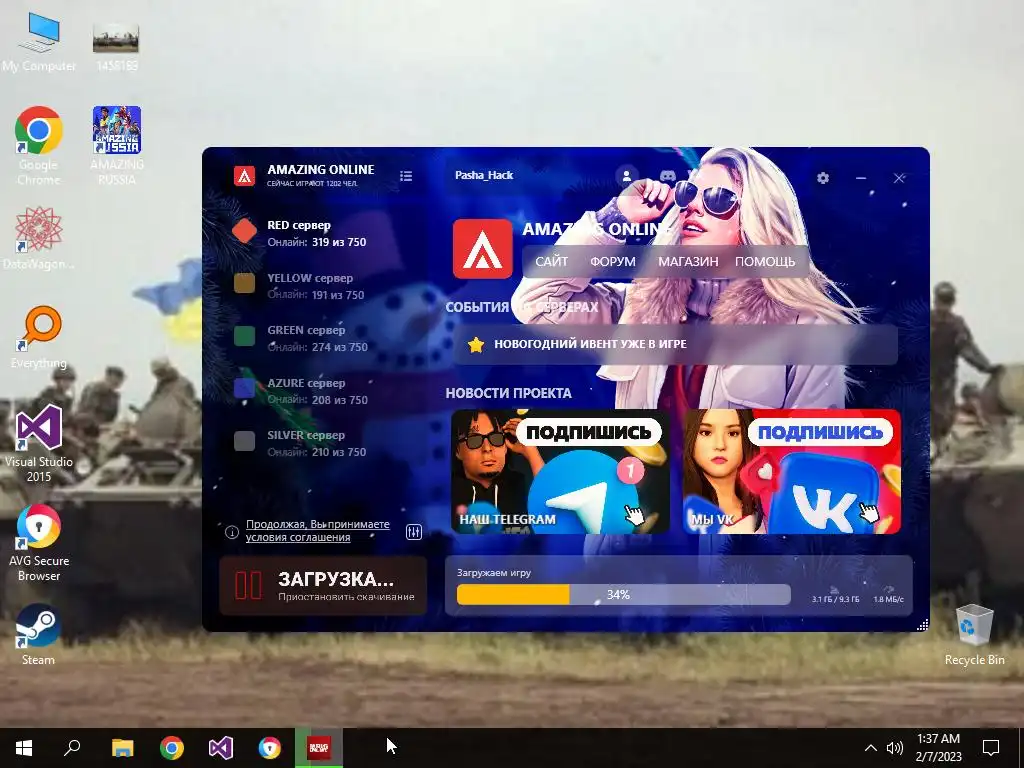The image size is (1024, 768).
Task: Open launcher settings gear
Action: click(823, 178)
